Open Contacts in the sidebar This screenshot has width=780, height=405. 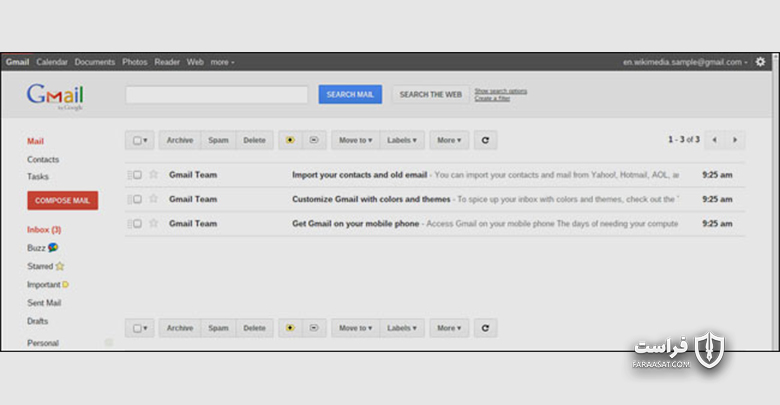coord(43,159)
